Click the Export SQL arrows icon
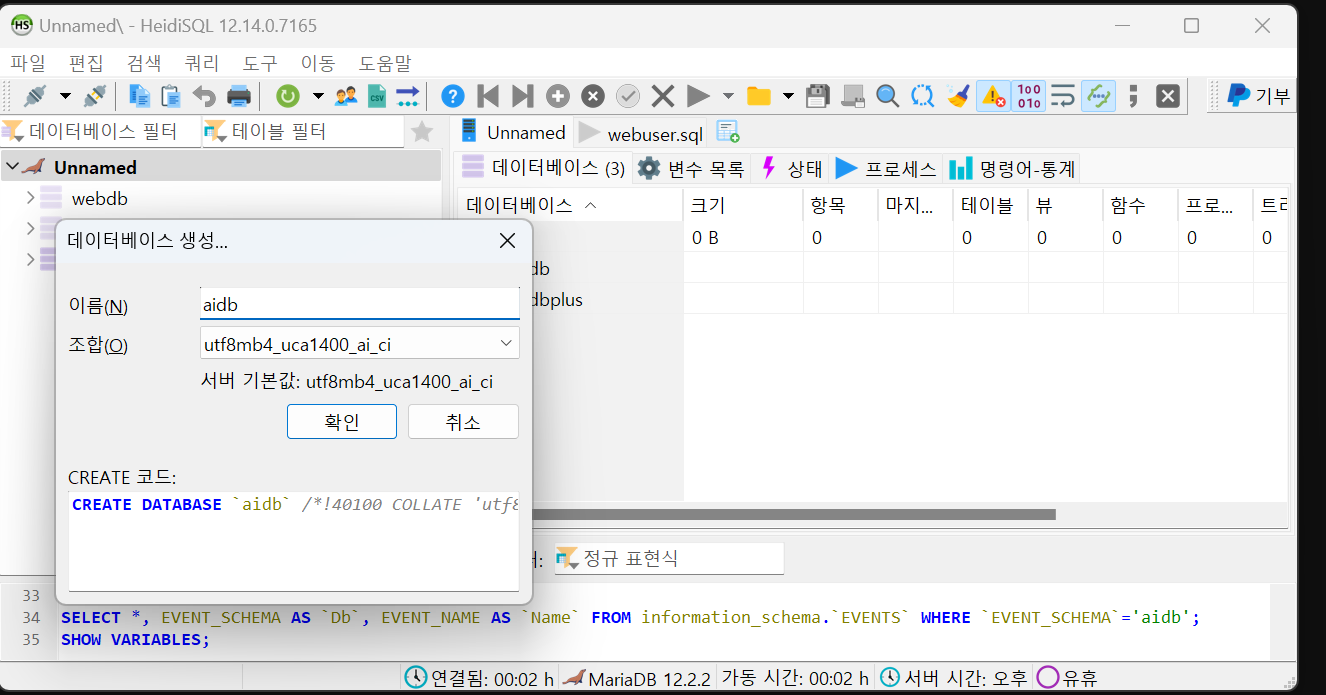Viewport: 1326px width, 695px height. click(407, 96)
